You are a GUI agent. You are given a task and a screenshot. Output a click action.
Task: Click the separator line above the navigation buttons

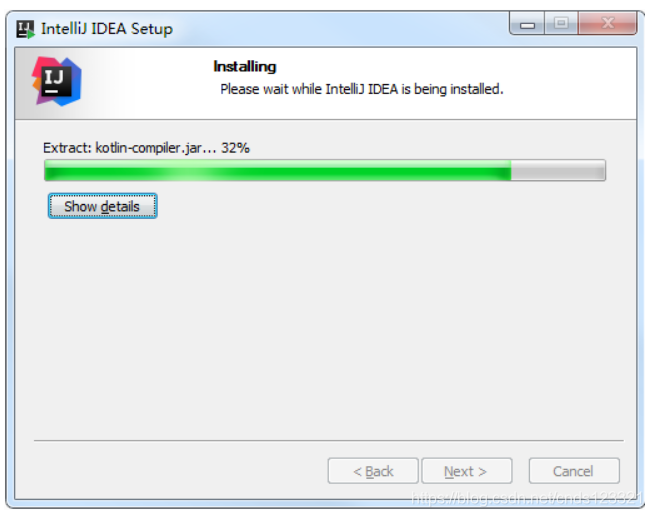(329, 440)
